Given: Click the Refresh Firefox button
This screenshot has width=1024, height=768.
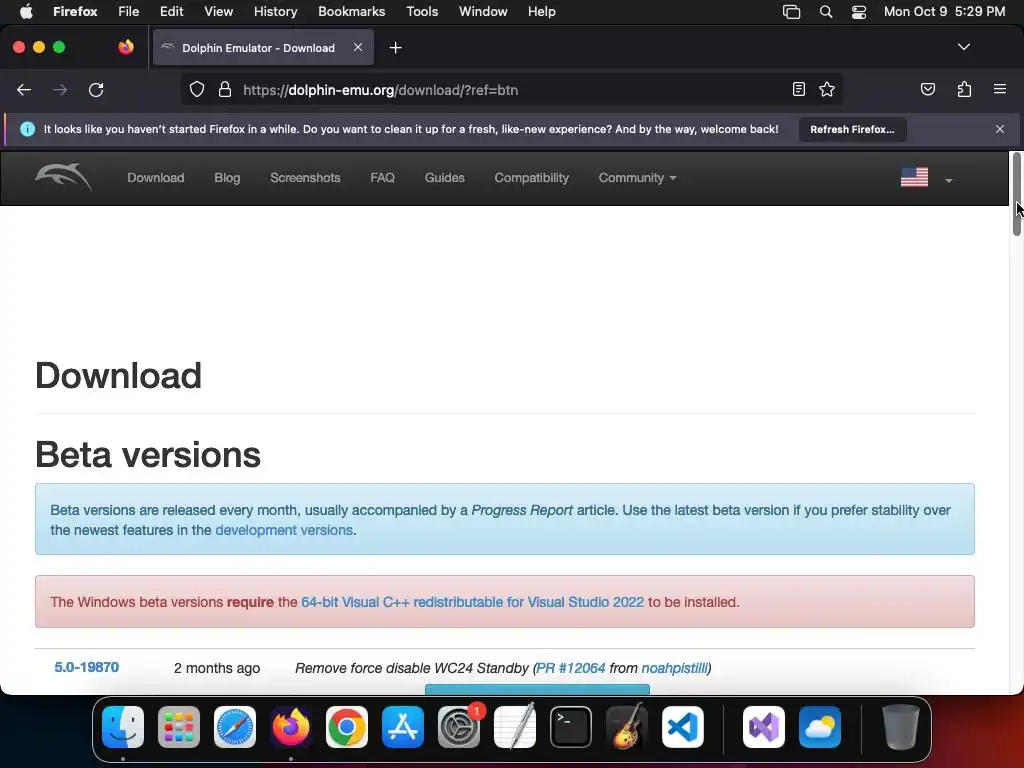Looking at the screenshot, I should click(852, 129).
